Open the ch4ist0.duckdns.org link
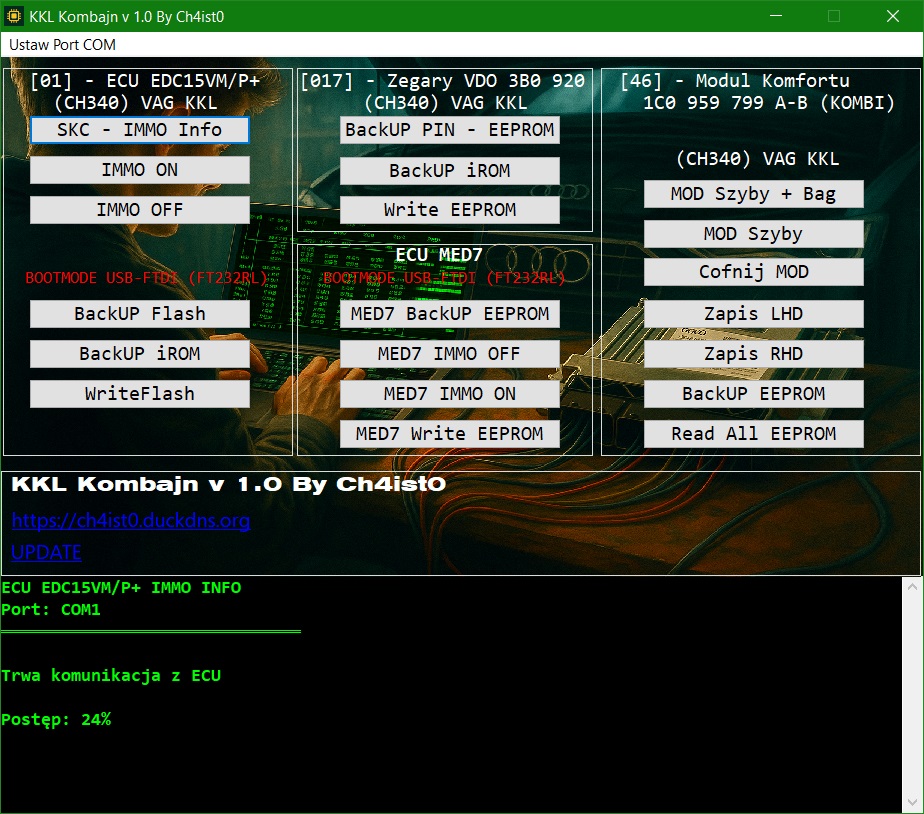 [x=131, y=521]
